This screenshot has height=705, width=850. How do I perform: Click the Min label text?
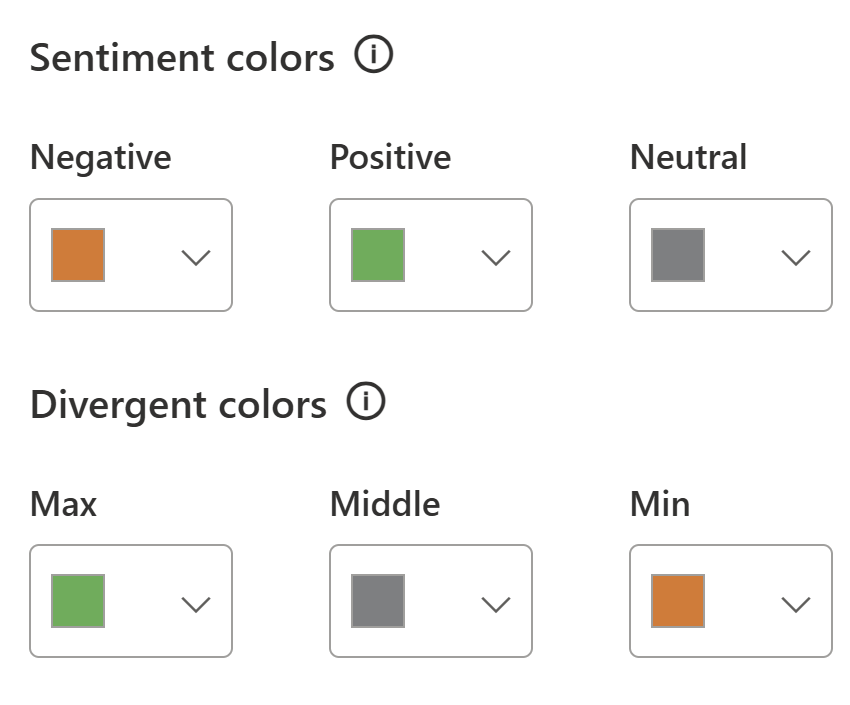[660, 503]
